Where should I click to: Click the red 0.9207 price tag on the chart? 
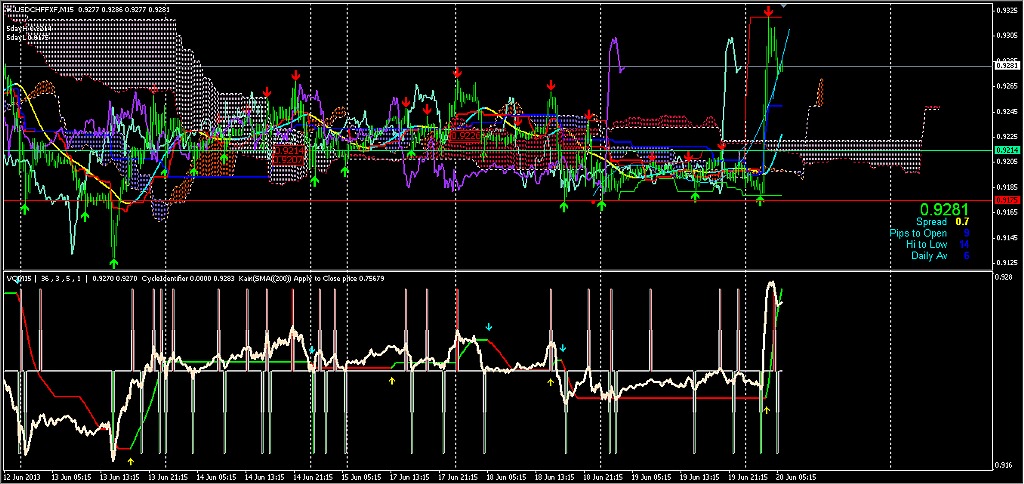tap(287, 159)
